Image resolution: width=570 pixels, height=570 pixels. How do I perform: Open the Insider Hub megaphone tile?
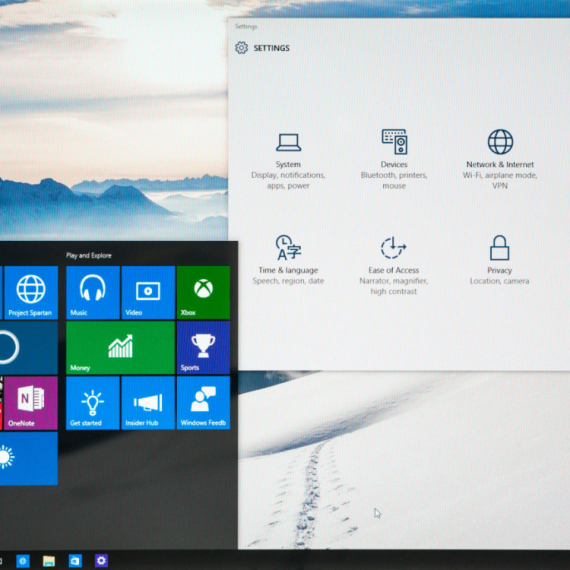click(148, 403)
